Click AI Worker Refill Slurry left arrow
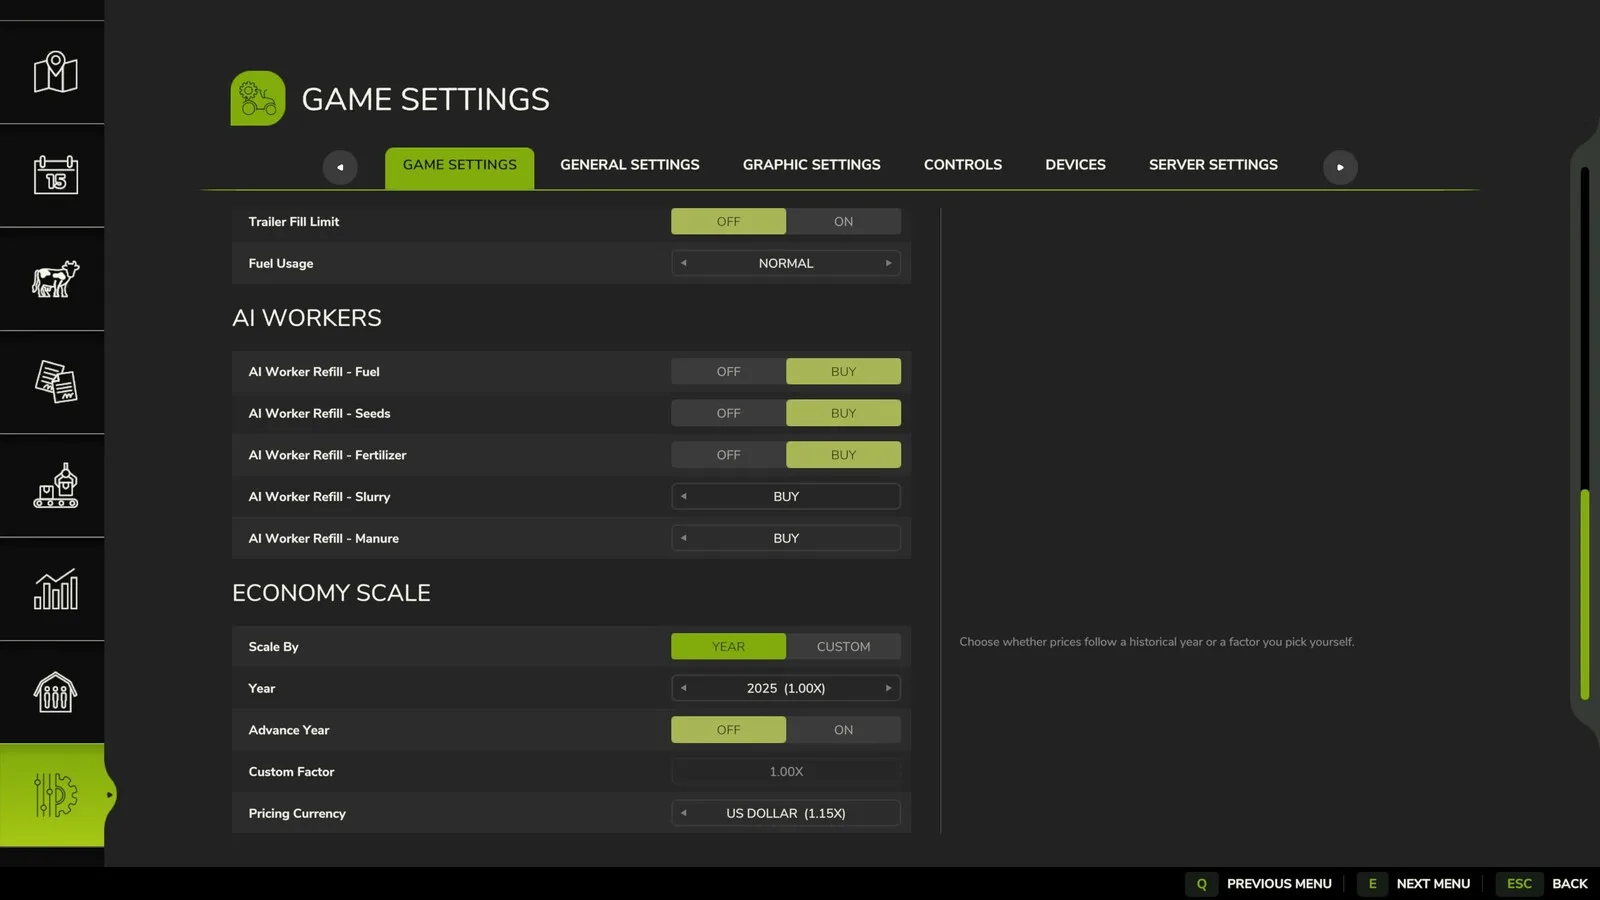The height and width of the screenshot is (900, 1600). 684,496
